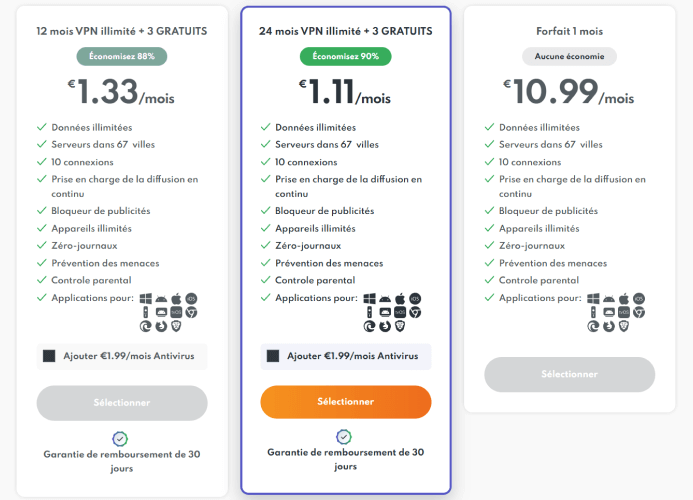Click the refund guarantee shield under the 24-month plan
The height and width of the screenshot is (500, 693).
click(x=344, y=437)
